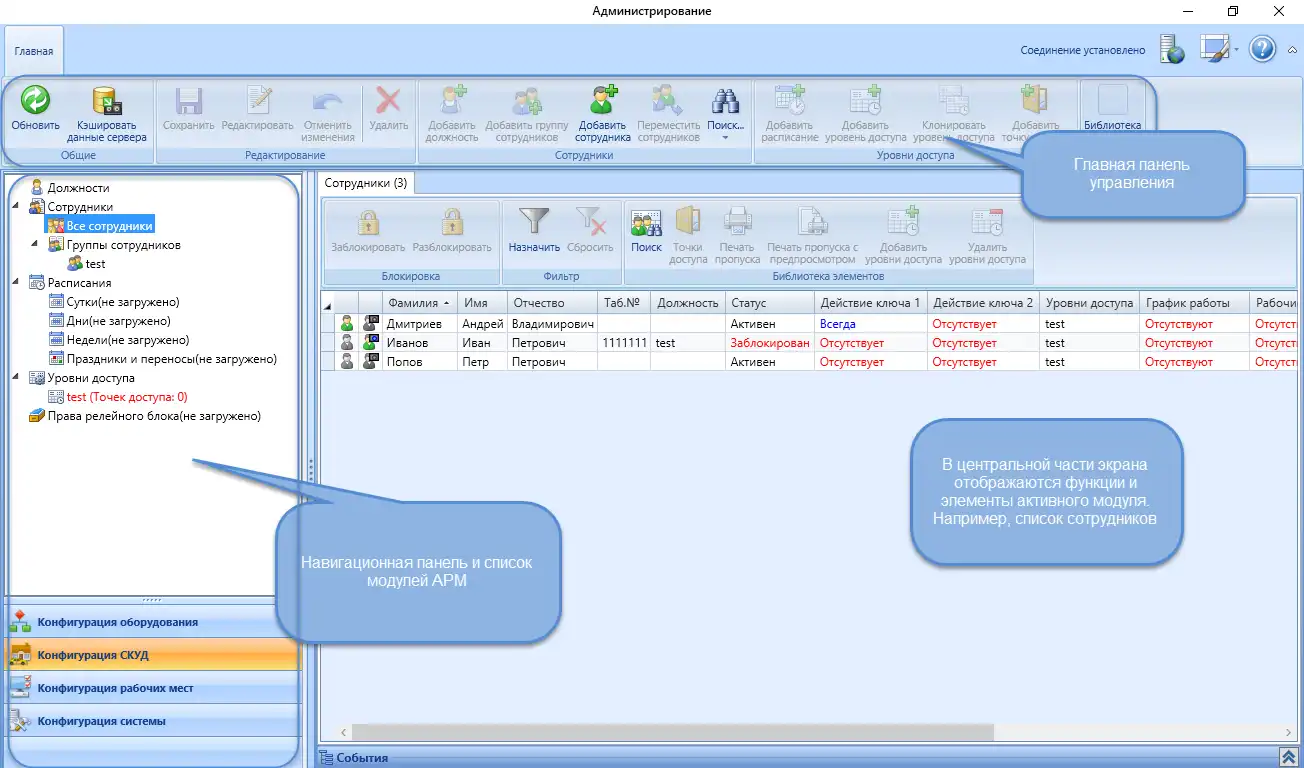Select the test employee group
Viewport: 1304px width, 768px height.
click(95, 264)
